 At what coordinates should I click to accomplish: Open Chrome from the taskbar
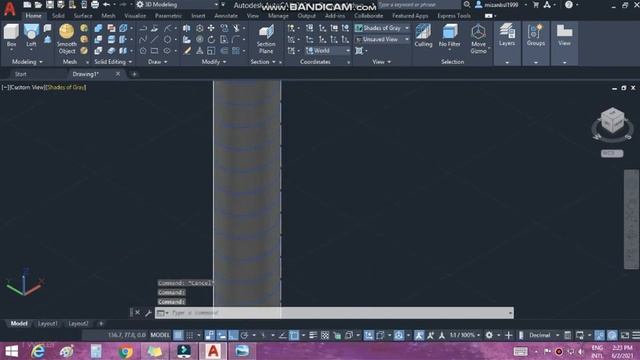click(x=126, y=351)
